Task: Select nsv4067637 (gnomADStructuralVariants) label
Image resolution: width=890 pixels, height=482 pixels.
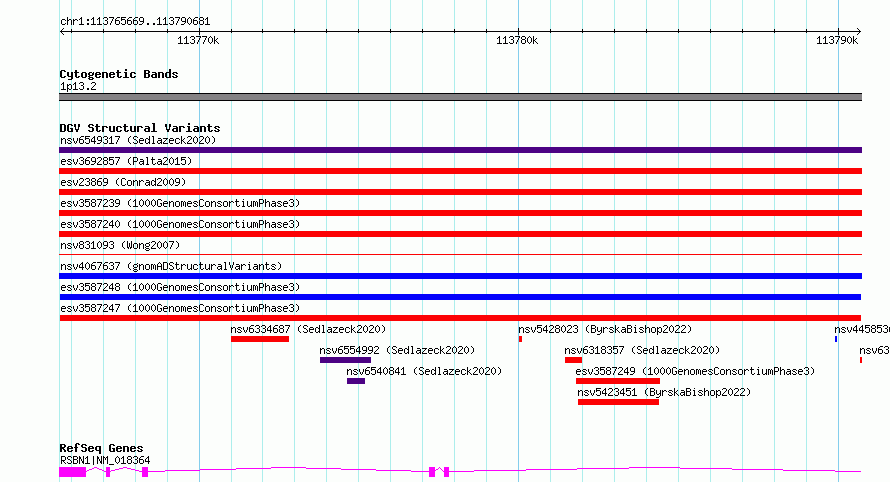Action: tap(171, 266)
